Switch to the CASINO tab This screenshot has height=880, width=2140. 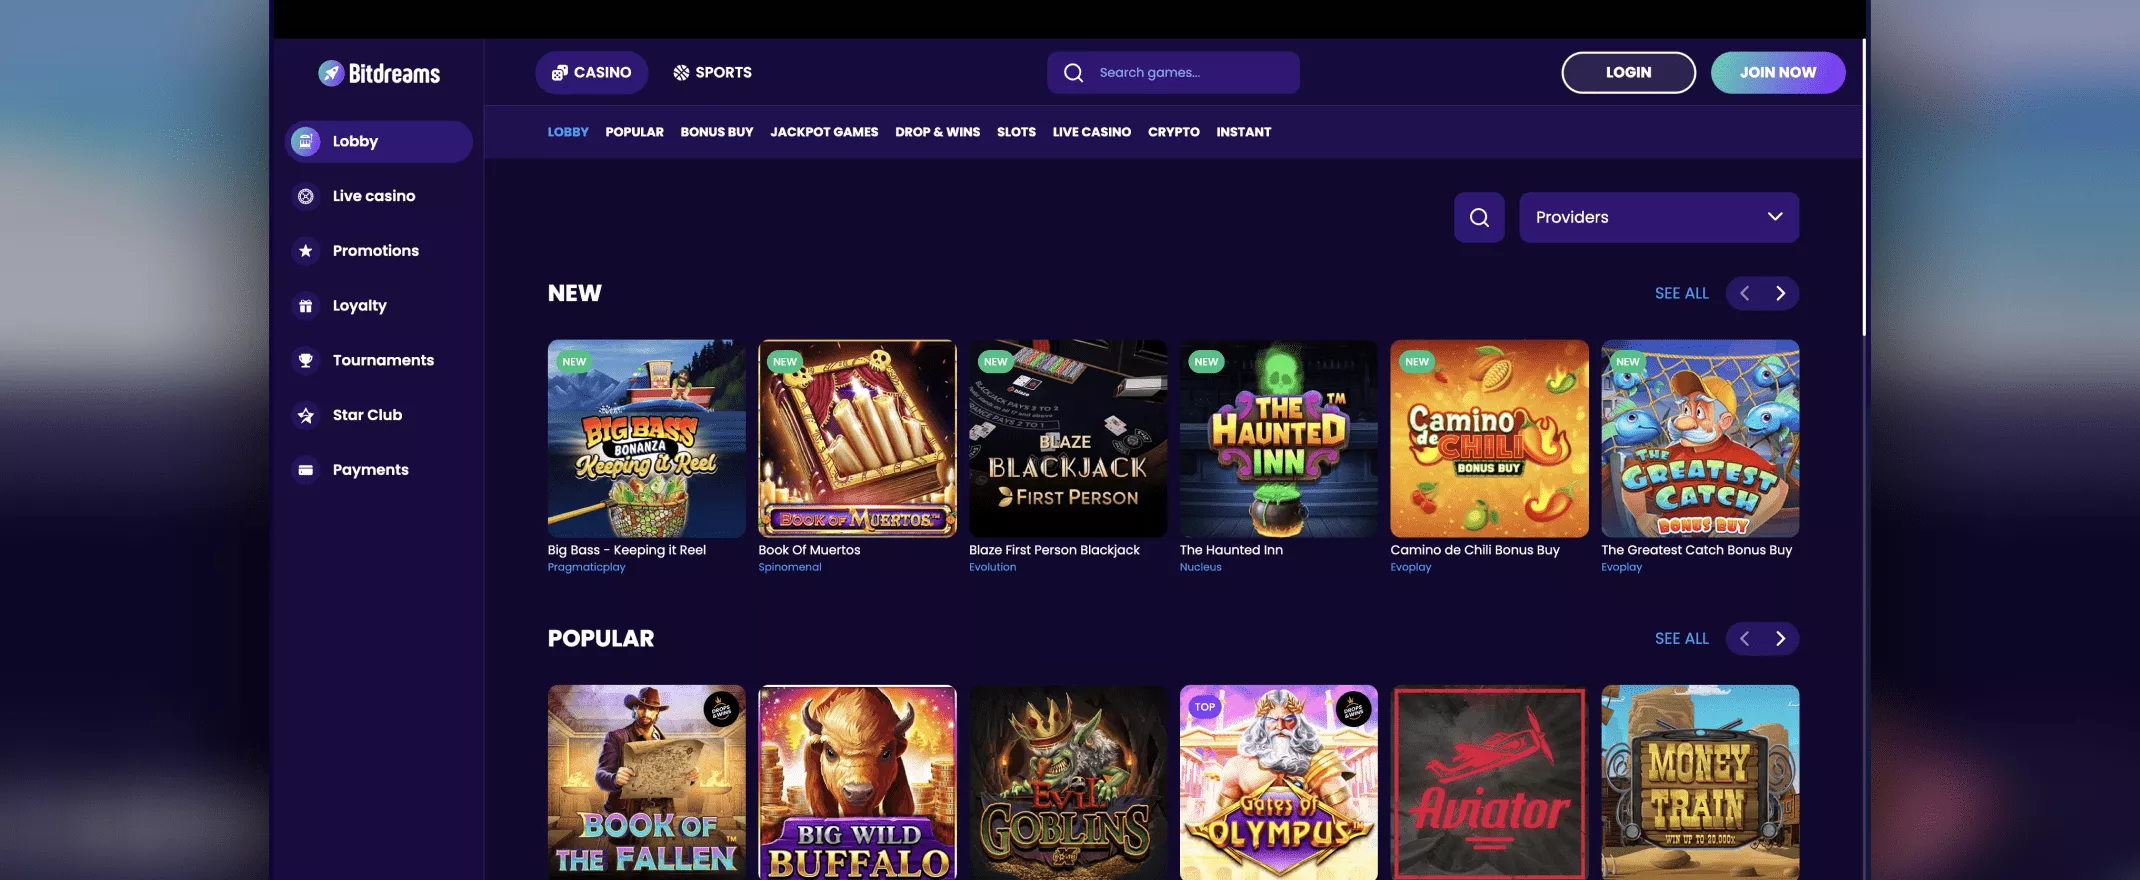point(592,73)
